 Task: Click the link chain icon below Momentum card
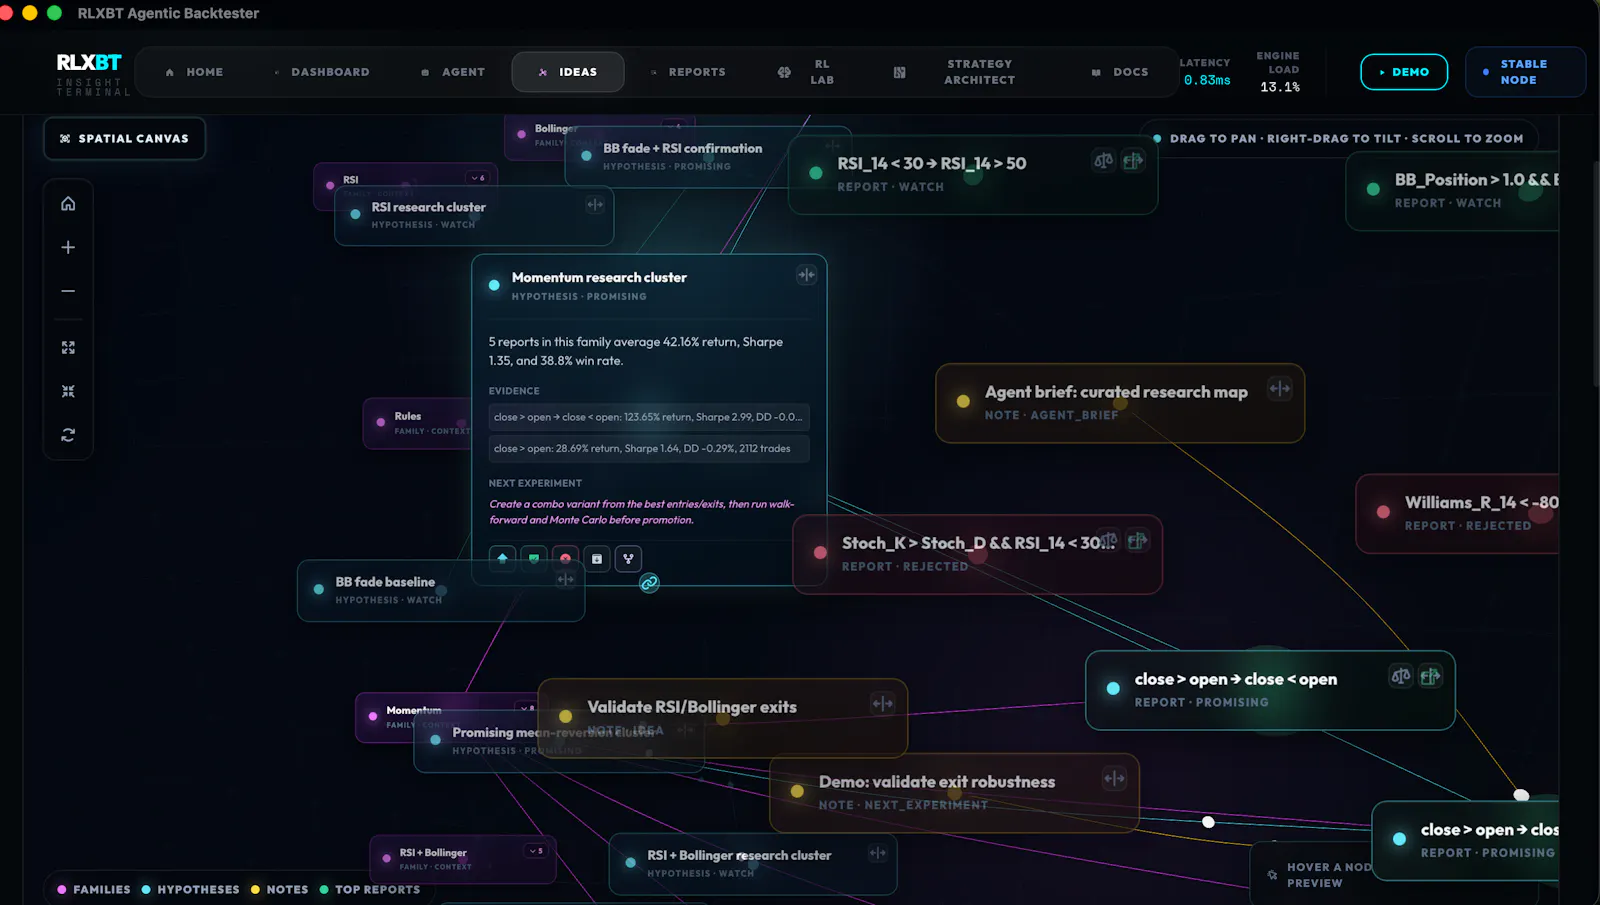point(649,583)
